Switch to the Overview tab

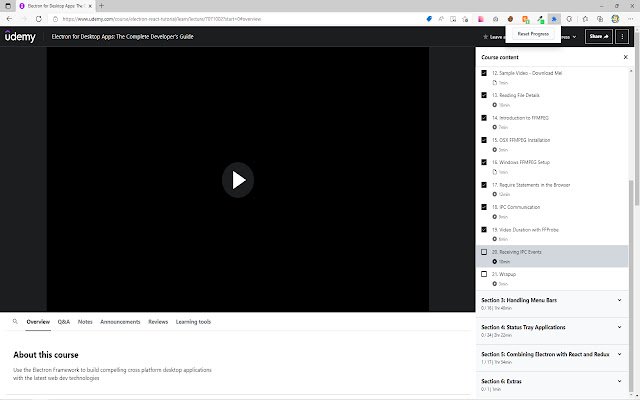[38, 322]
